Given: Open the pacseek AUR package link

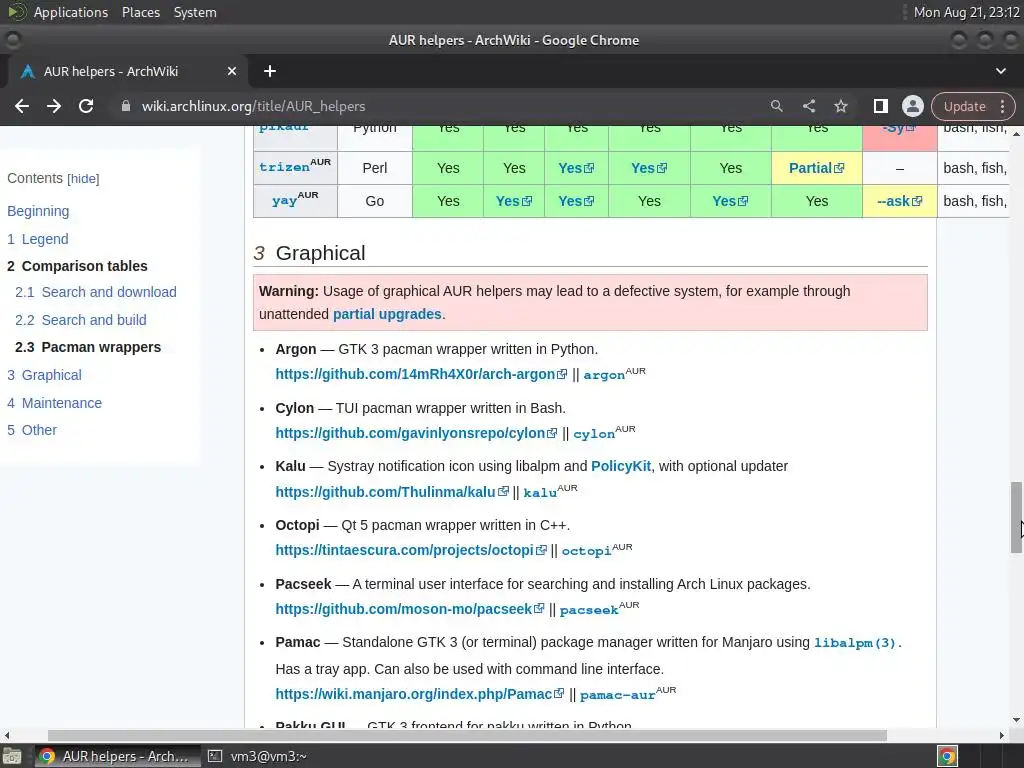Looking at the screenshot, I should pyautogui.click(x=589, y=609).
